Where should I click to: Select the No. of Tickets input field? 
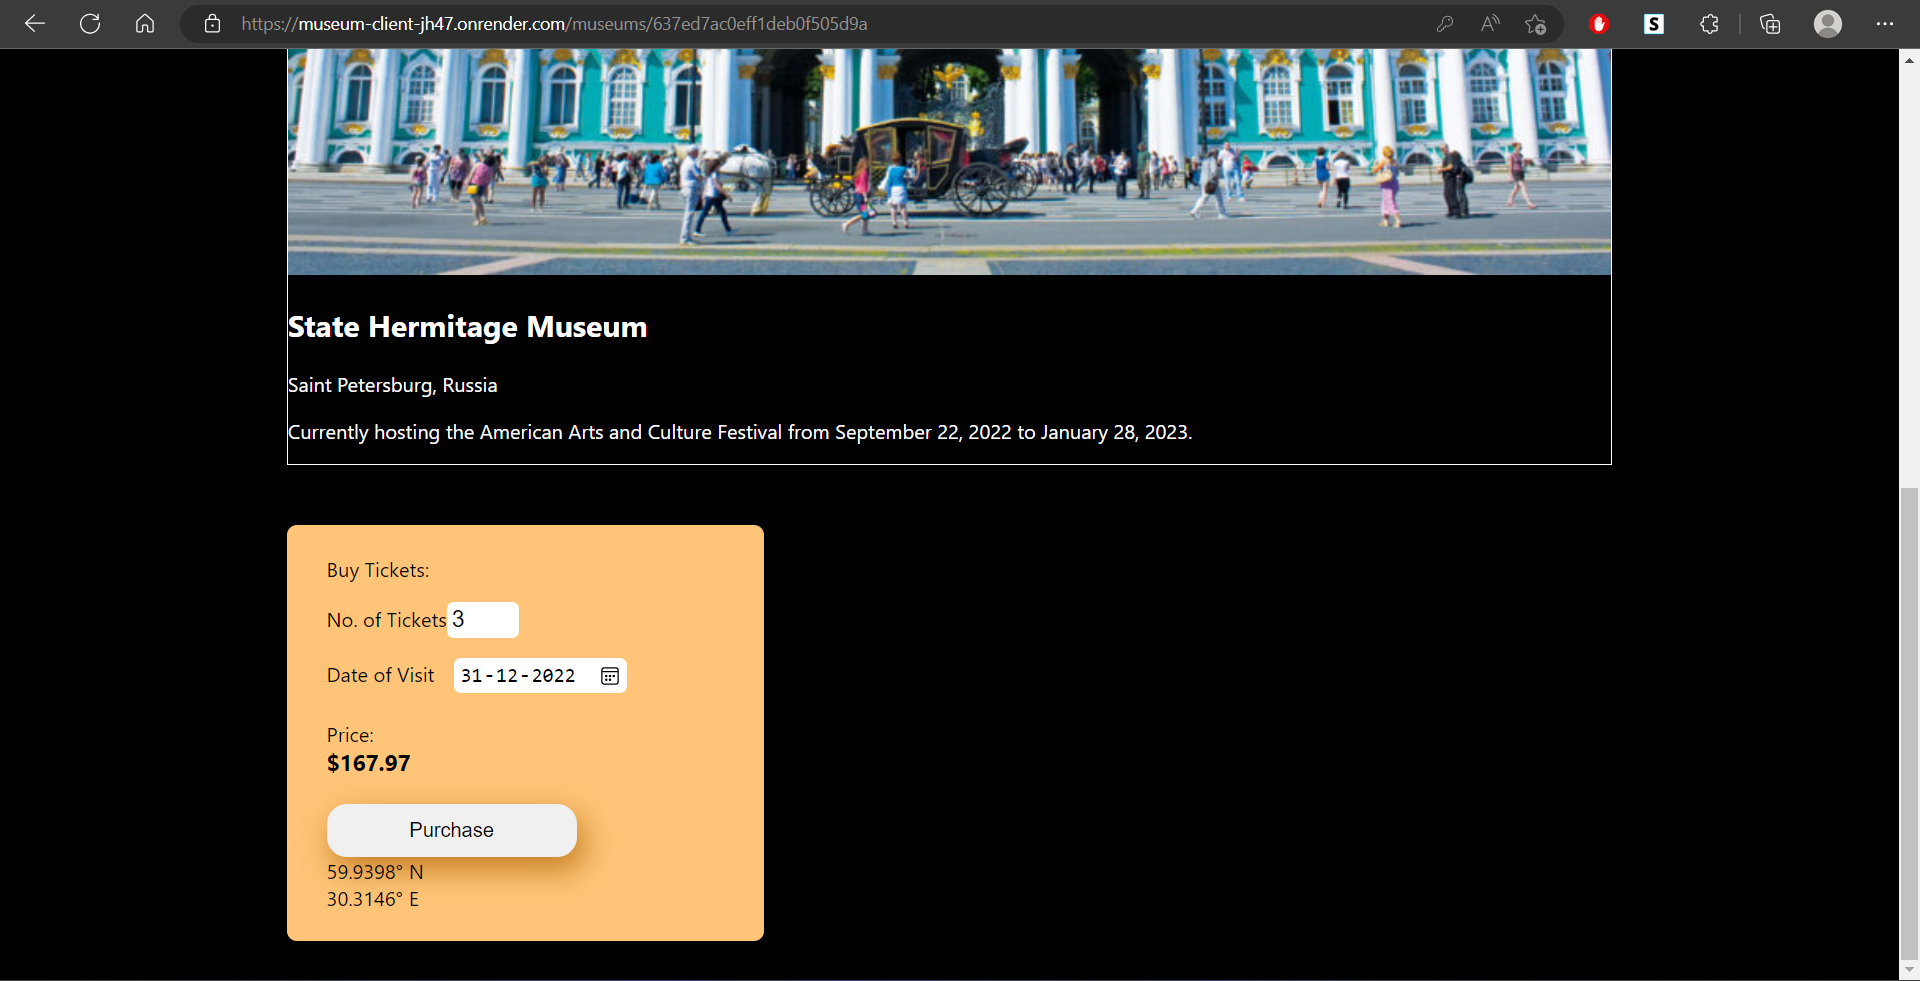482,620
